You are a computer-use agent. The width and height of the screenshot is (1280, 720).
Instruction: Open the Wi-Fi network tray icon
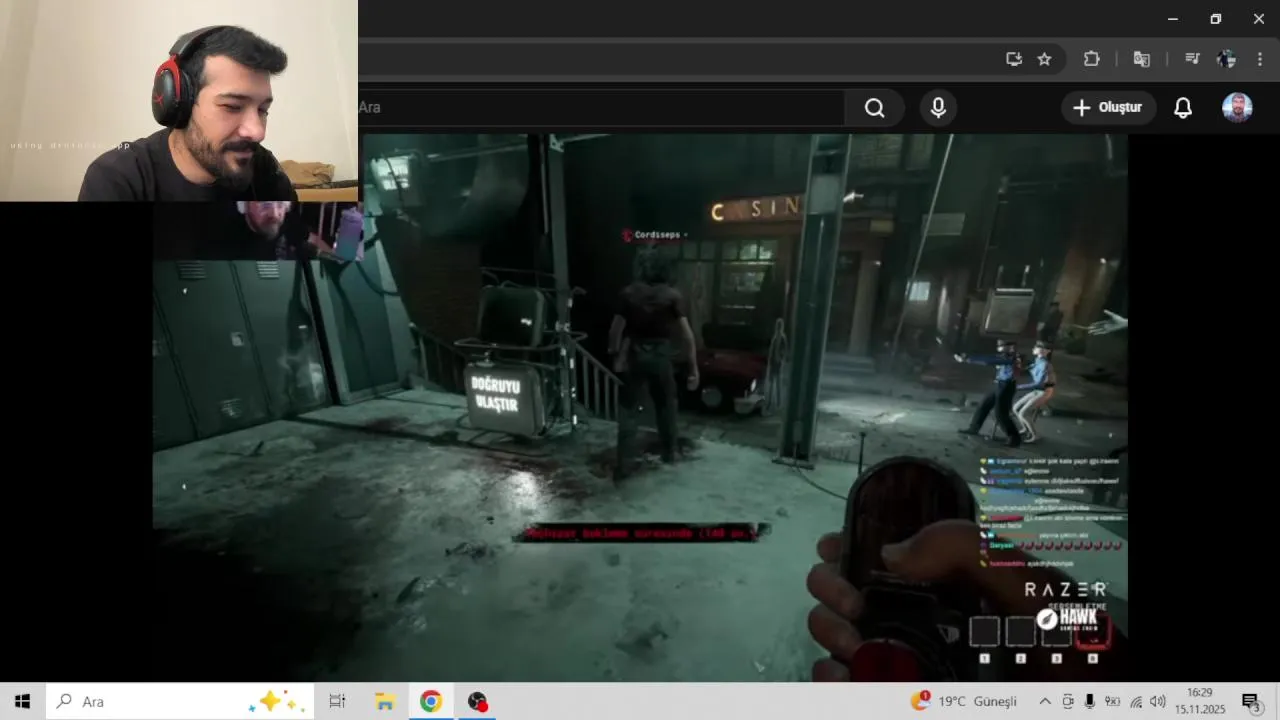click(1136, 702)
